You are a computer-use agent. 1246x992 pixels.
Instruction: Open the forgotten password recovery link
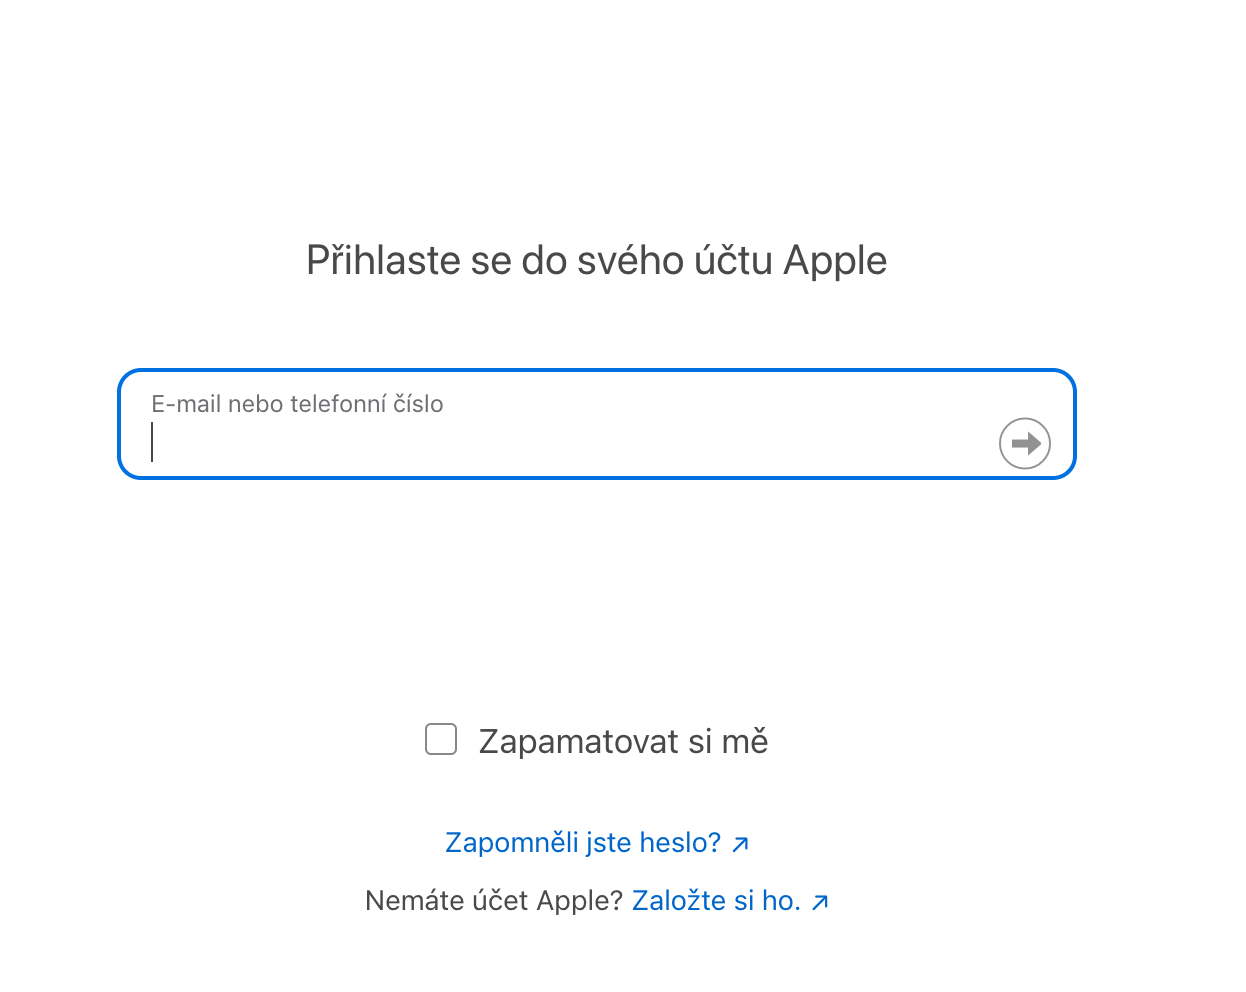click(583, 843)
